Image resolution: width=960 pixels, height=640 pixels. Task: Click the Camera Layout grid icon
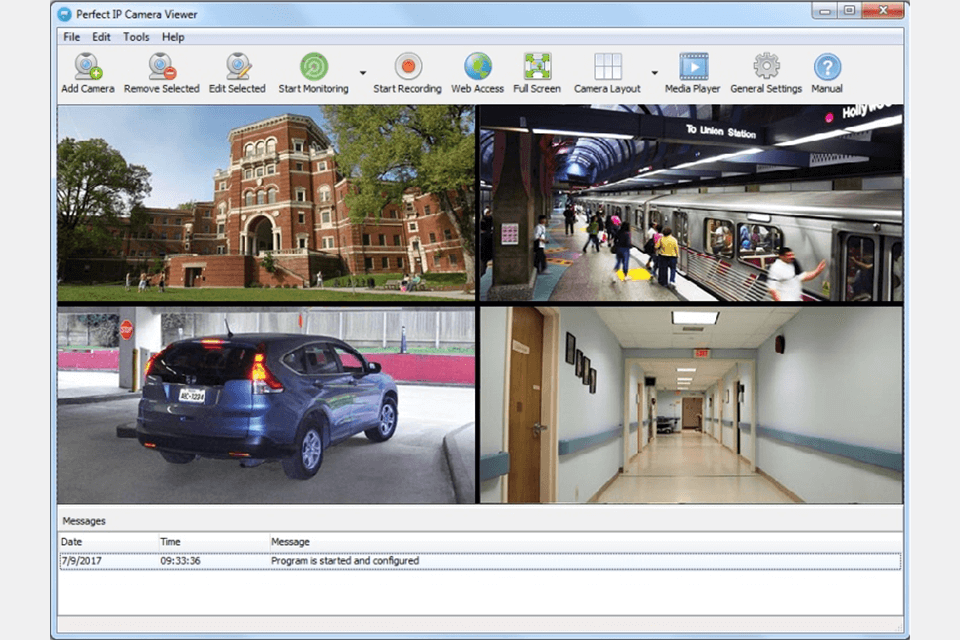607,68
